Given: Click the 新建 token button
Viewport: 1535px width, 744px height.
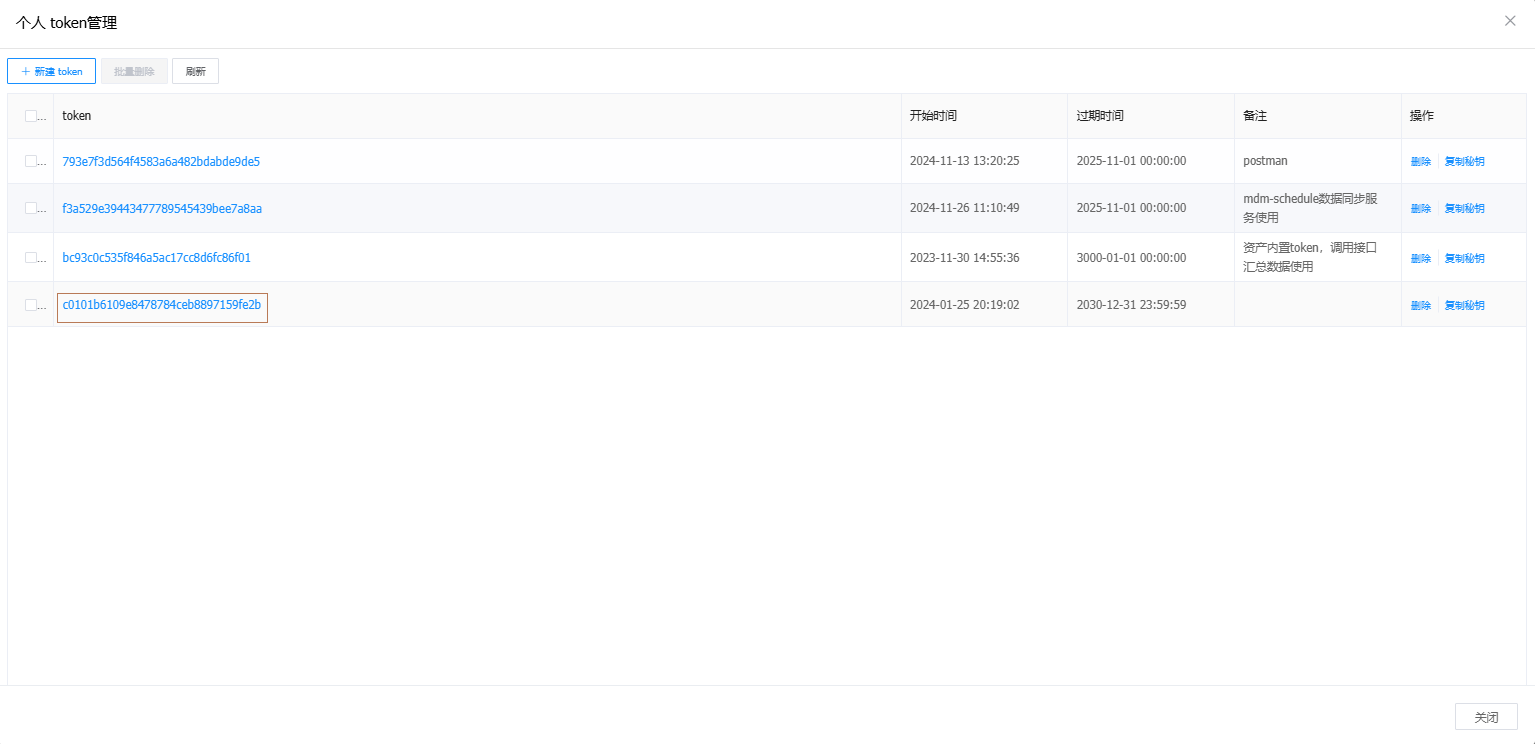Looking at the screenshot, I should pyautogui.click(x=51, y=71).
